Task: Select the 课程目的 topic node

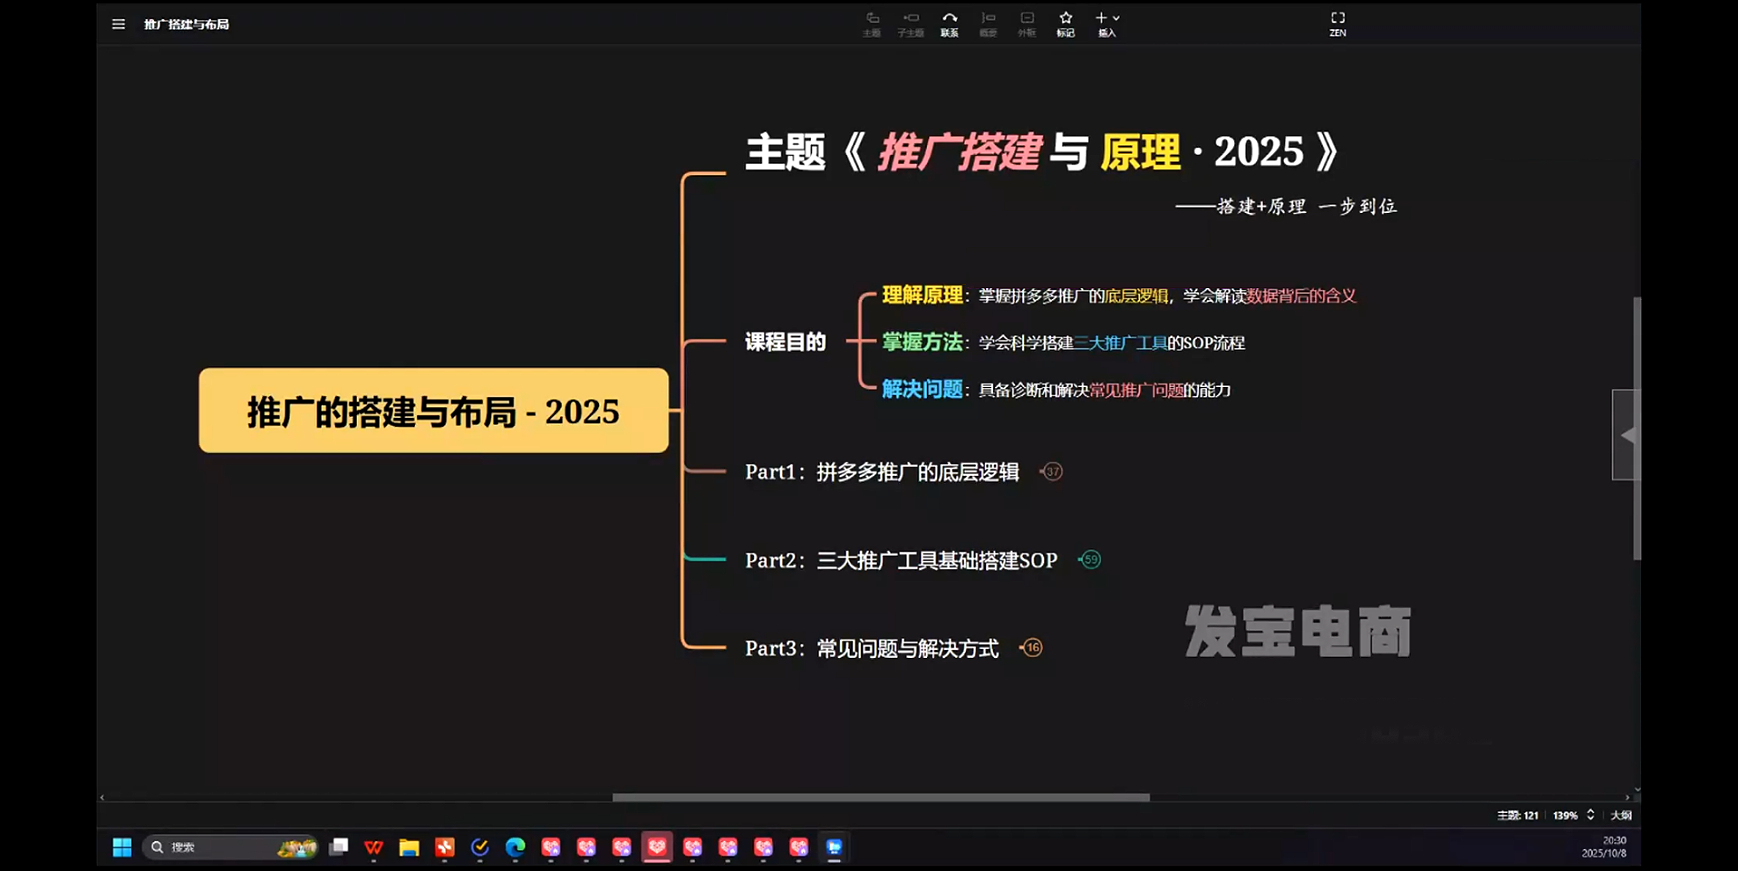Action: click(785, 342)
